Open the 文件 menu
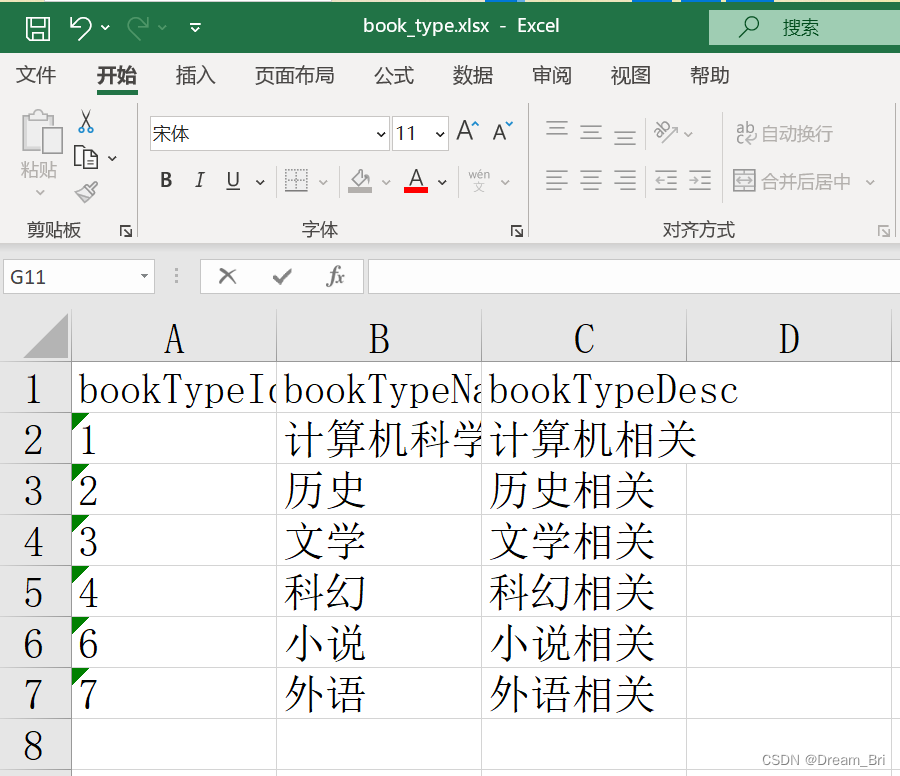This screenshot has height=776, width=900. click(36, 75)
